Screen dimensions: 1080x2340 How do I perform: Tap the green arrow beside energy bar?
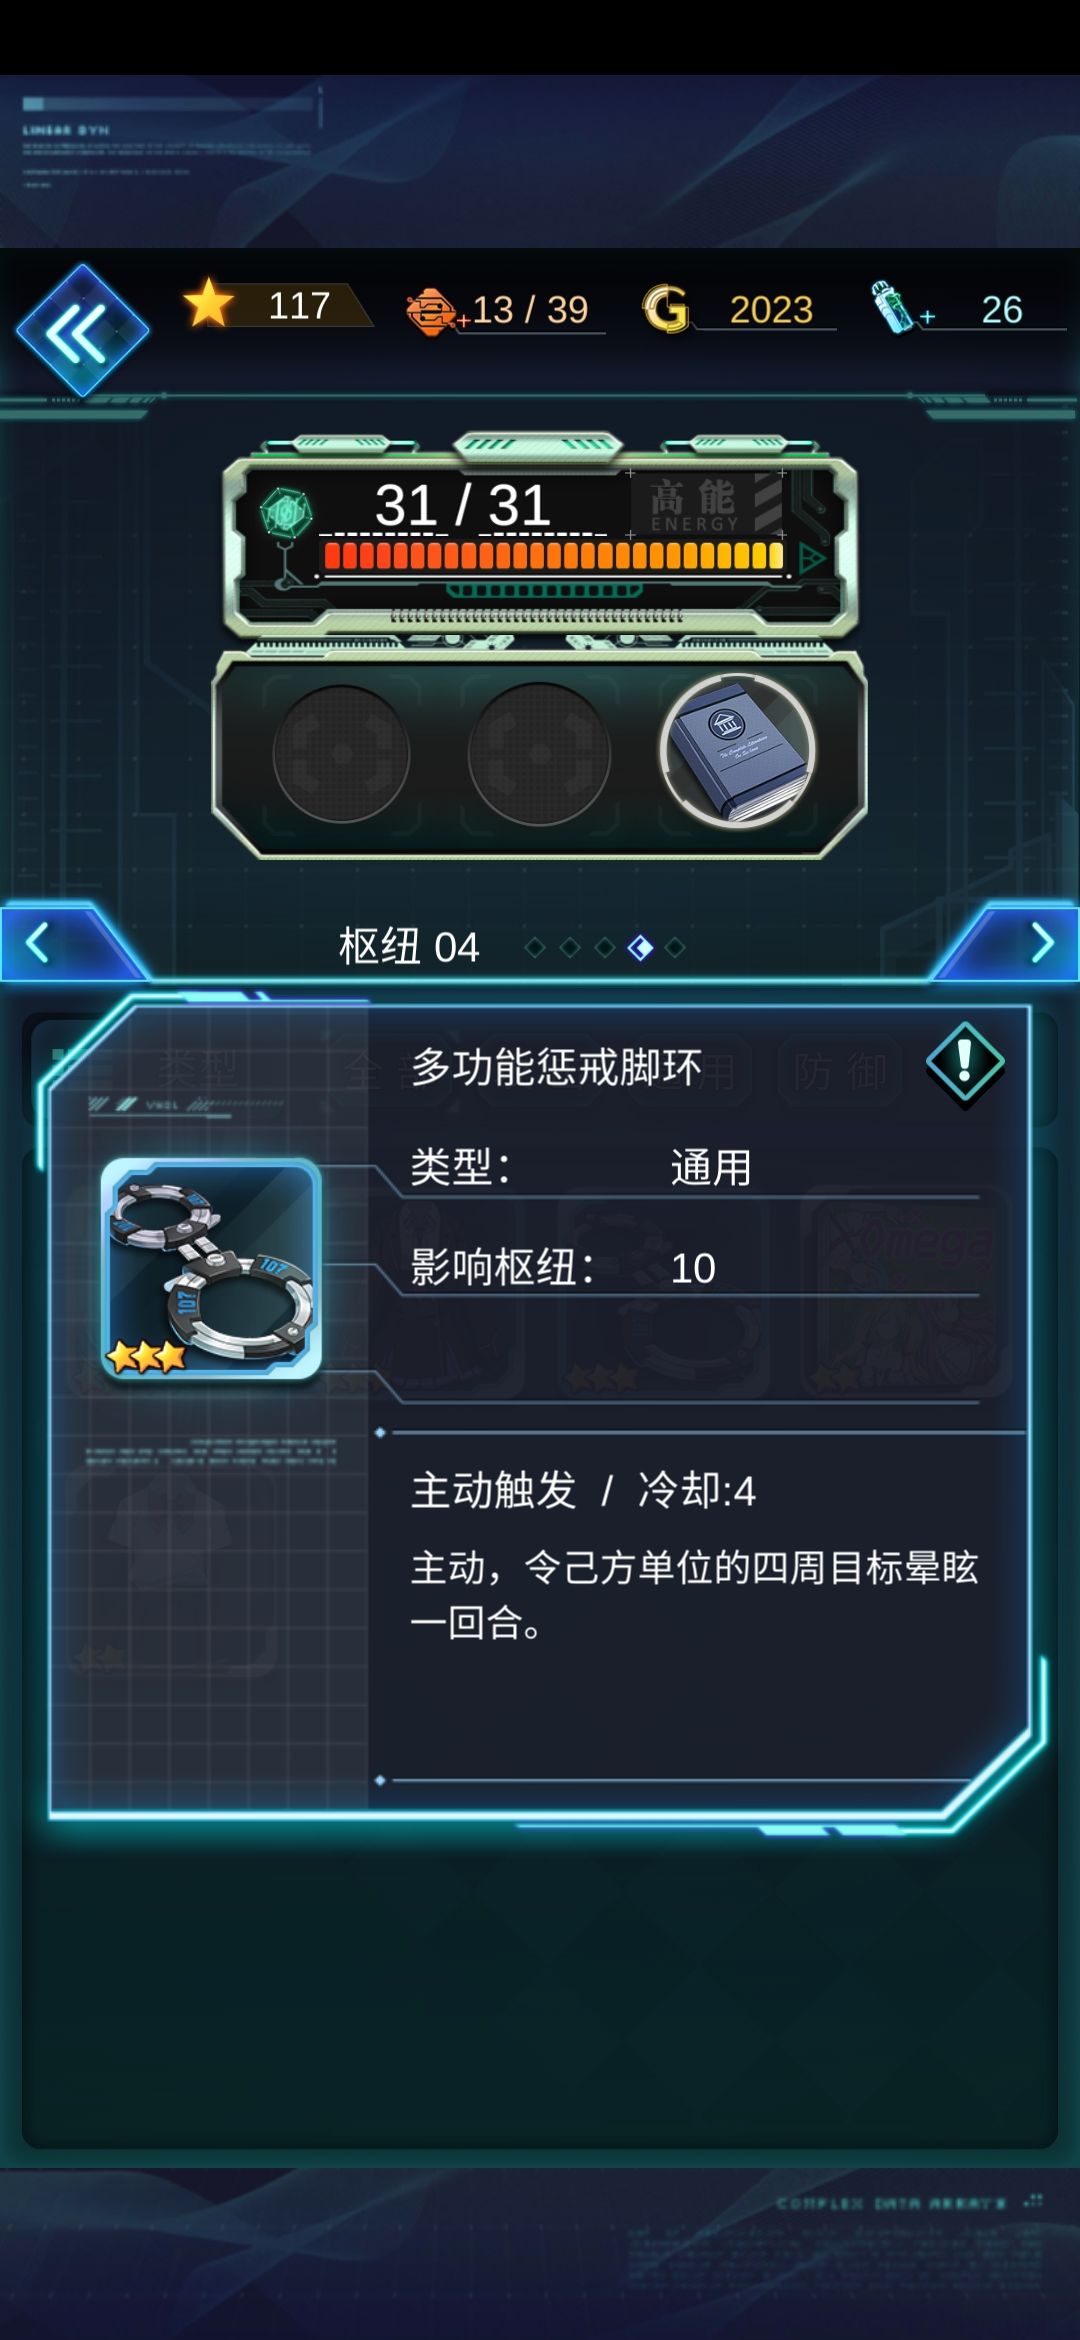coord(812,559)
